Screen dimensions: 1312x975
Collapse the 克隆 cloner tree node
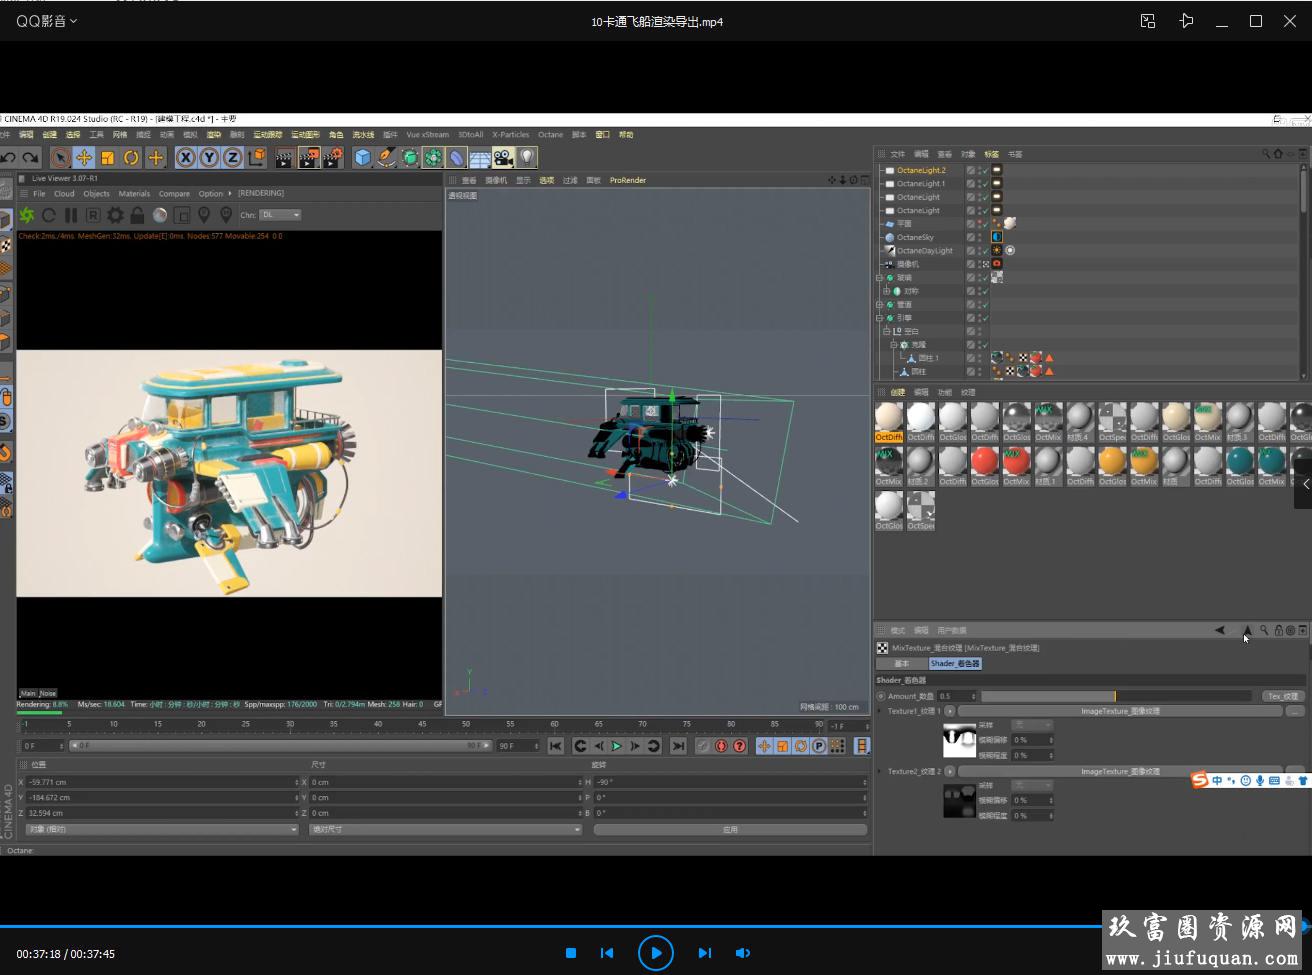point(894,345)
